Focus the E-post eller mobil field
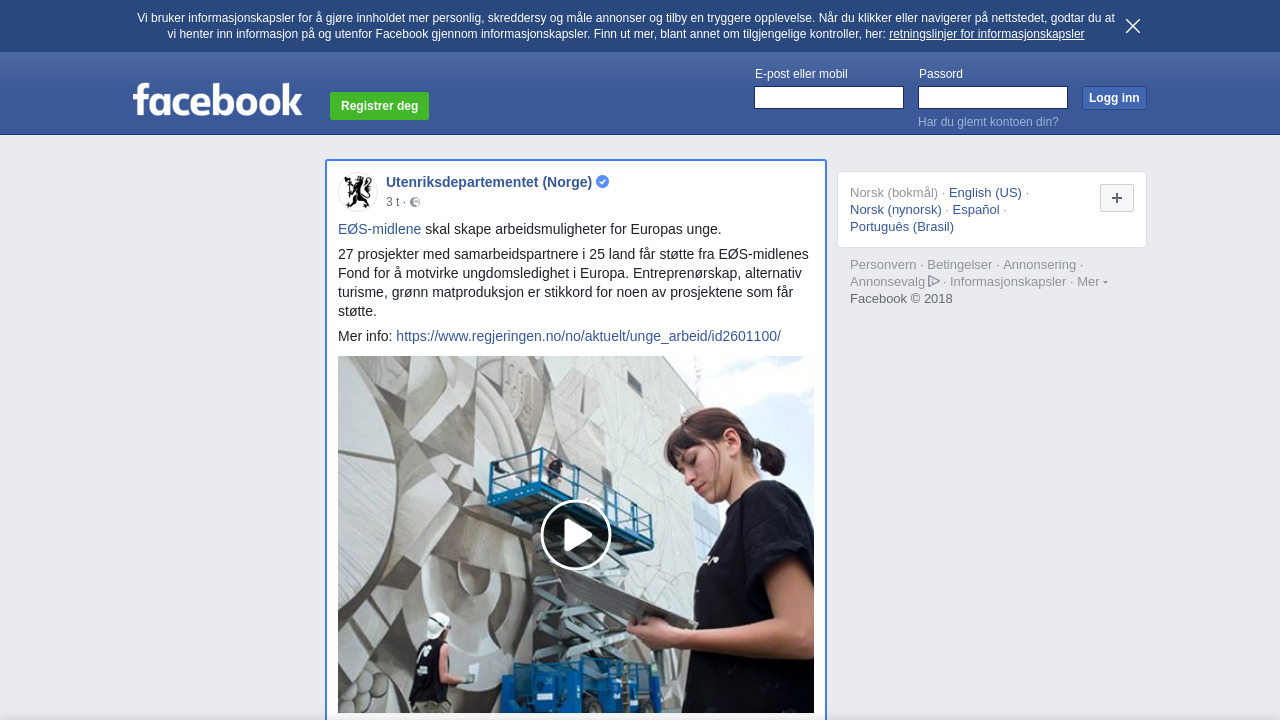Image resolution: width=1280 pixels, height=720 pixels. [x=829, y=97]
